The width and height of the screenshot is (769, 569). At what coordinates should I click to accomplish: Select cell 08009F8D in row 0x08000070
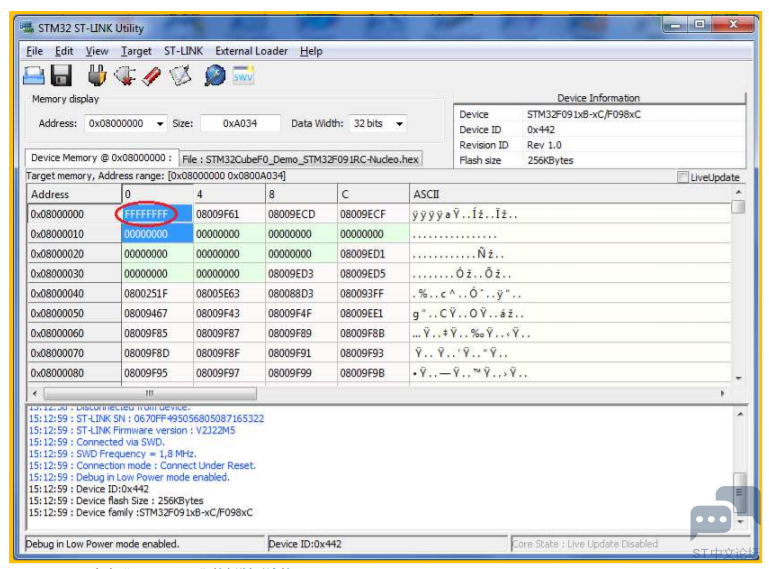[x=156, y=353]
